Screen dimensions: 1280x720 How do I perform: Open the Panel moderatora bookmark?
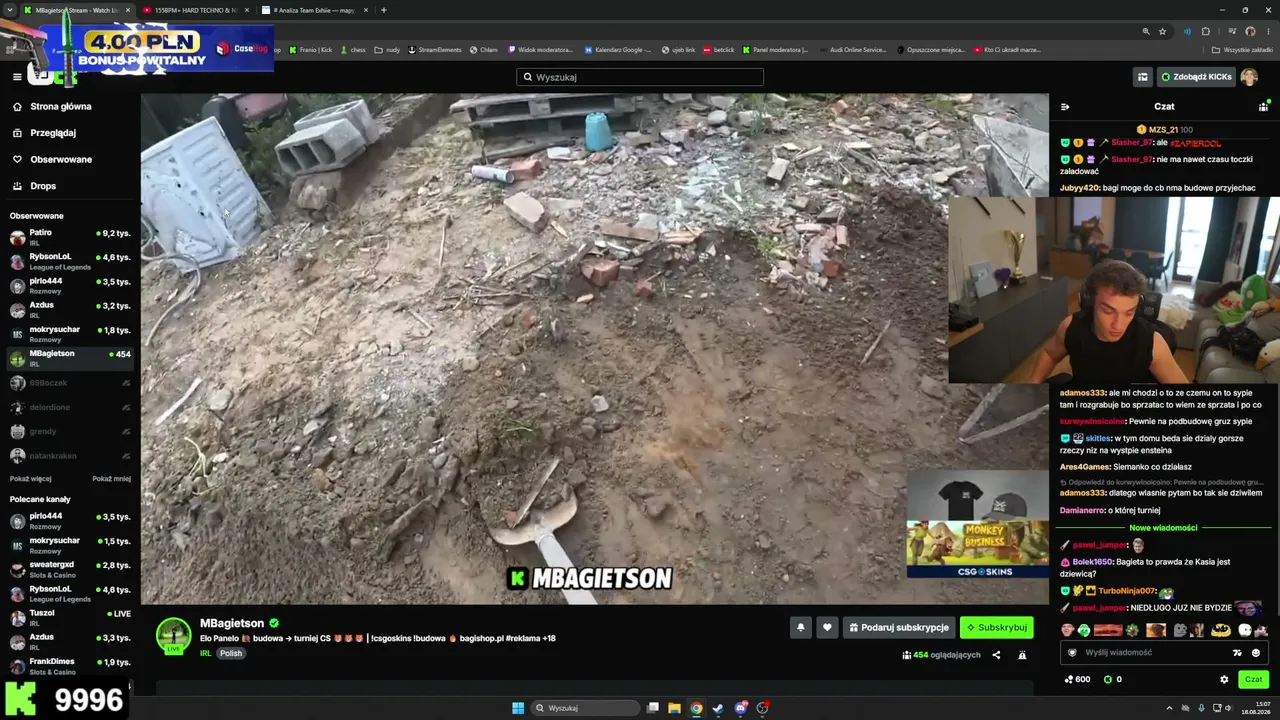point(775,50)
